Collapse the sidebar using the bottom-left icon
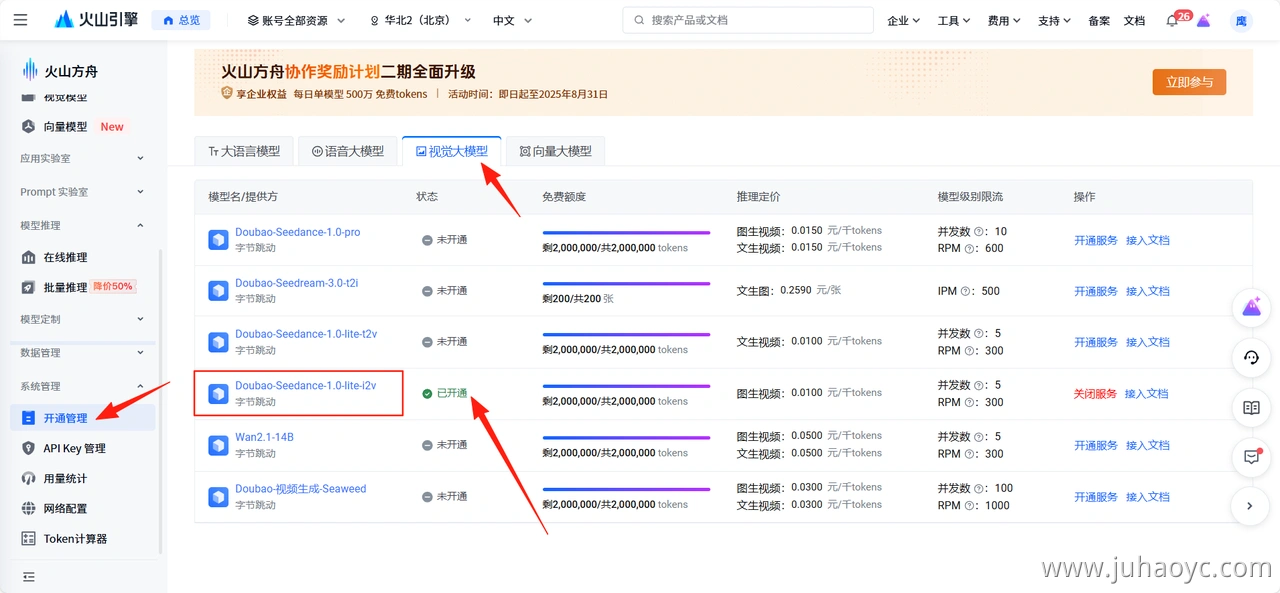 coord(28,577)
